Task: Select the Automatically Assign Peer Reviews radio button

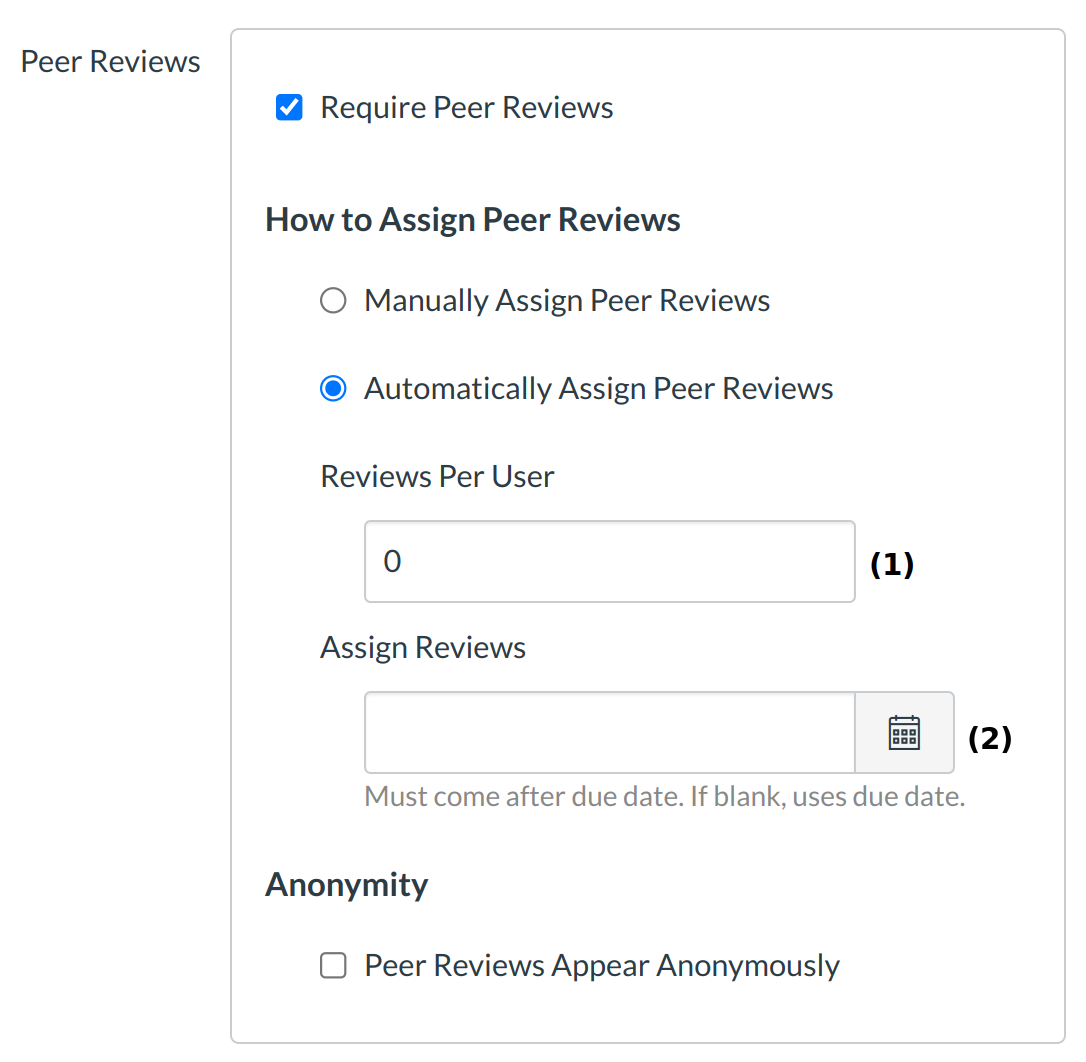Action: tap(333, 389)
